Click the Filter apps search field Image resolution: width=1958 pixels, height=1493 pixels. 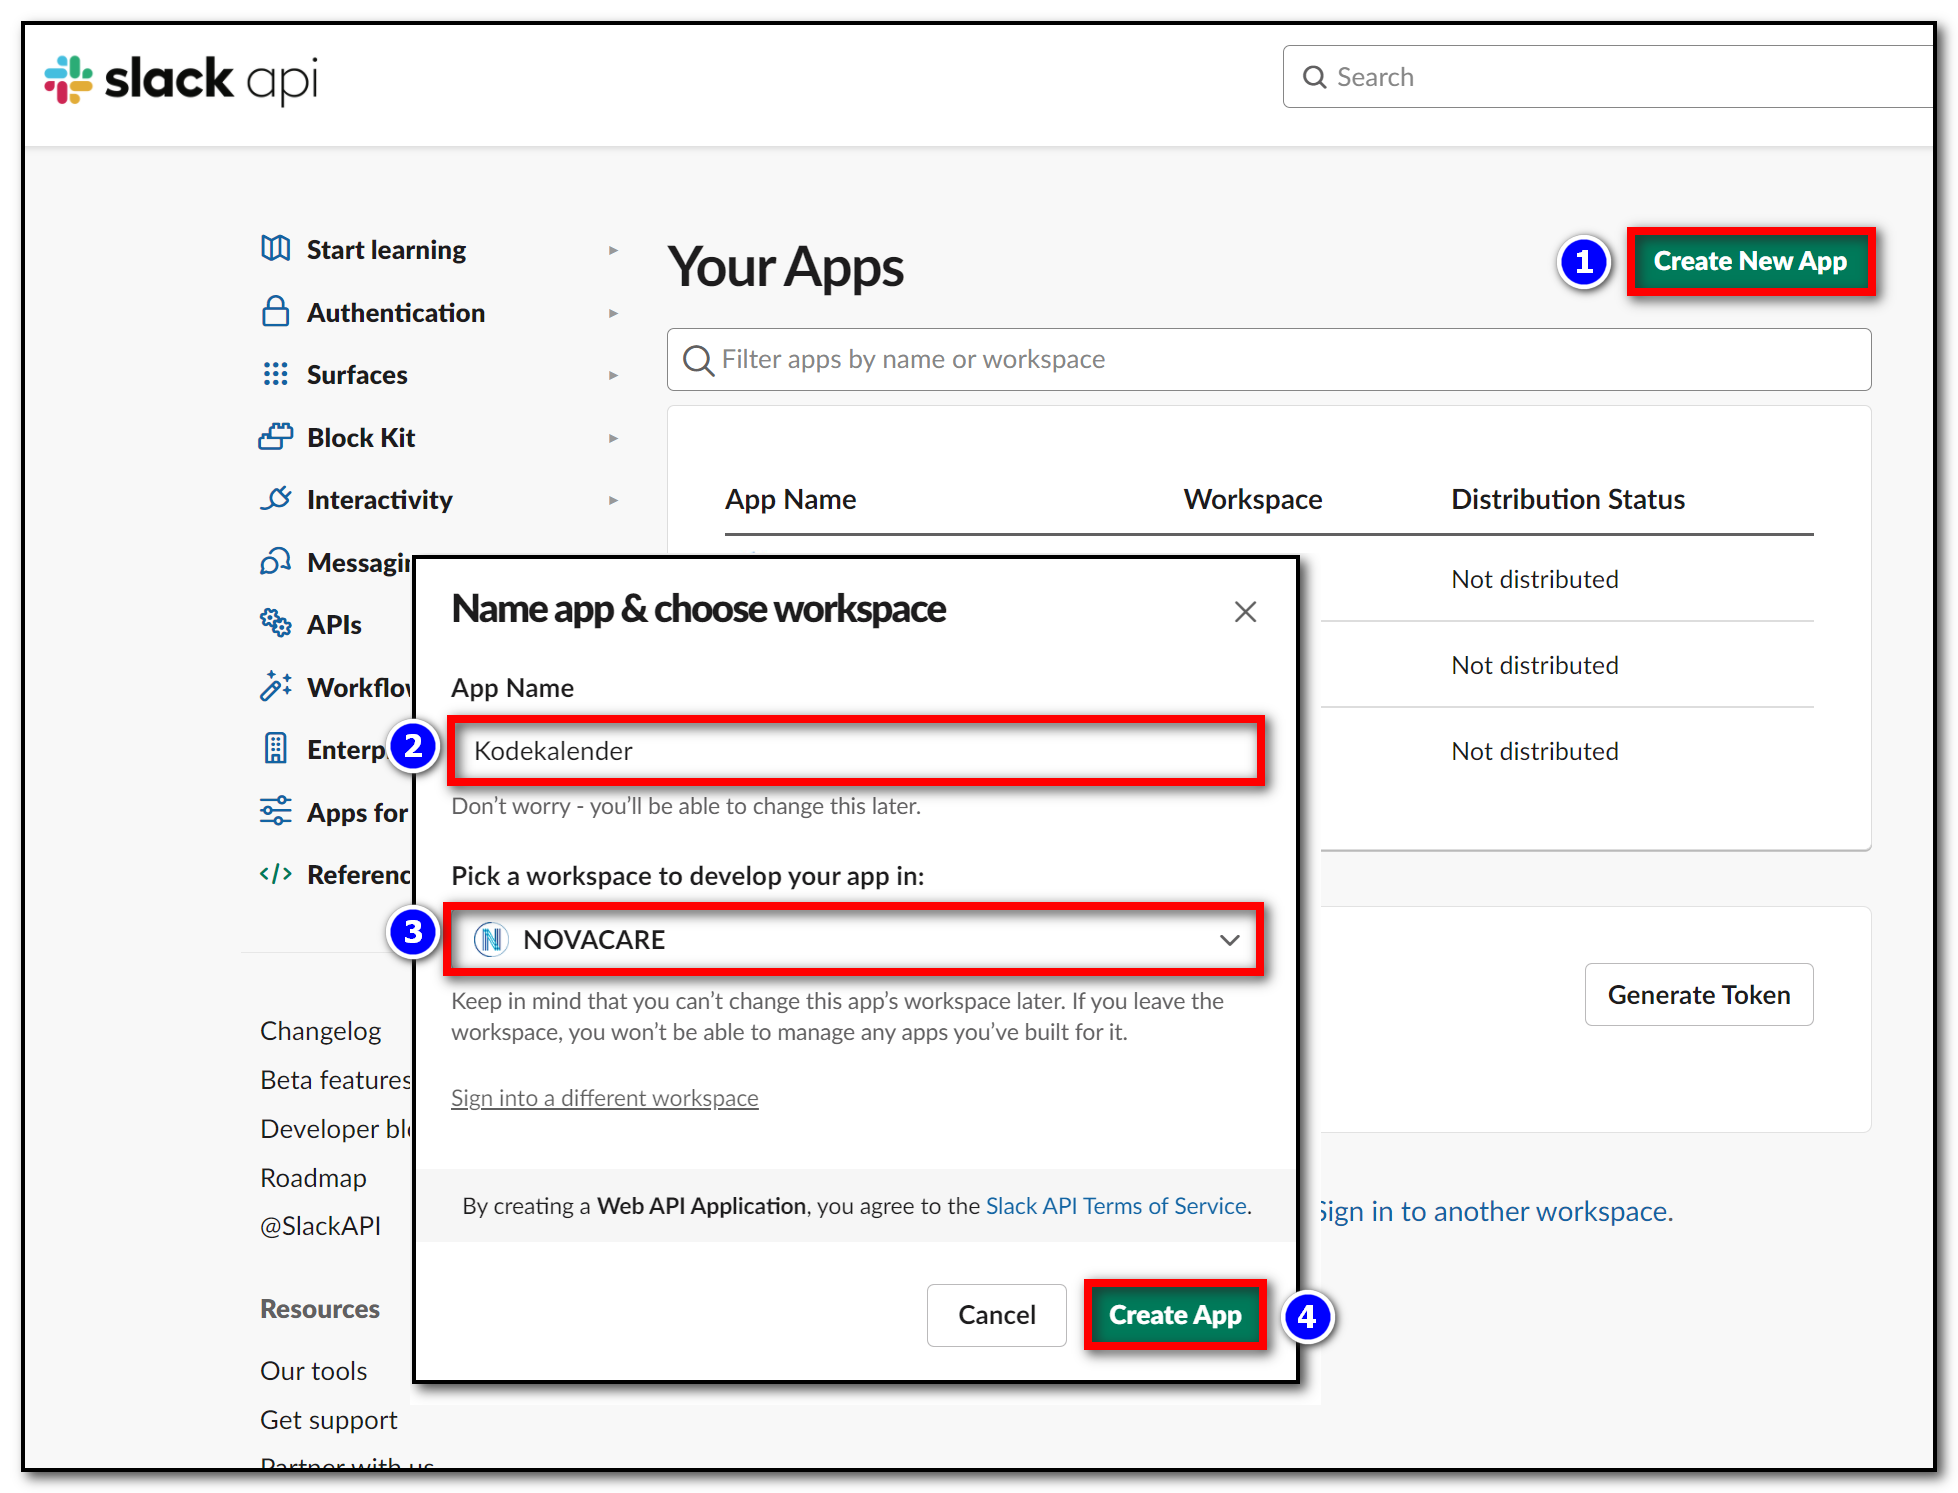(1268, 359)
